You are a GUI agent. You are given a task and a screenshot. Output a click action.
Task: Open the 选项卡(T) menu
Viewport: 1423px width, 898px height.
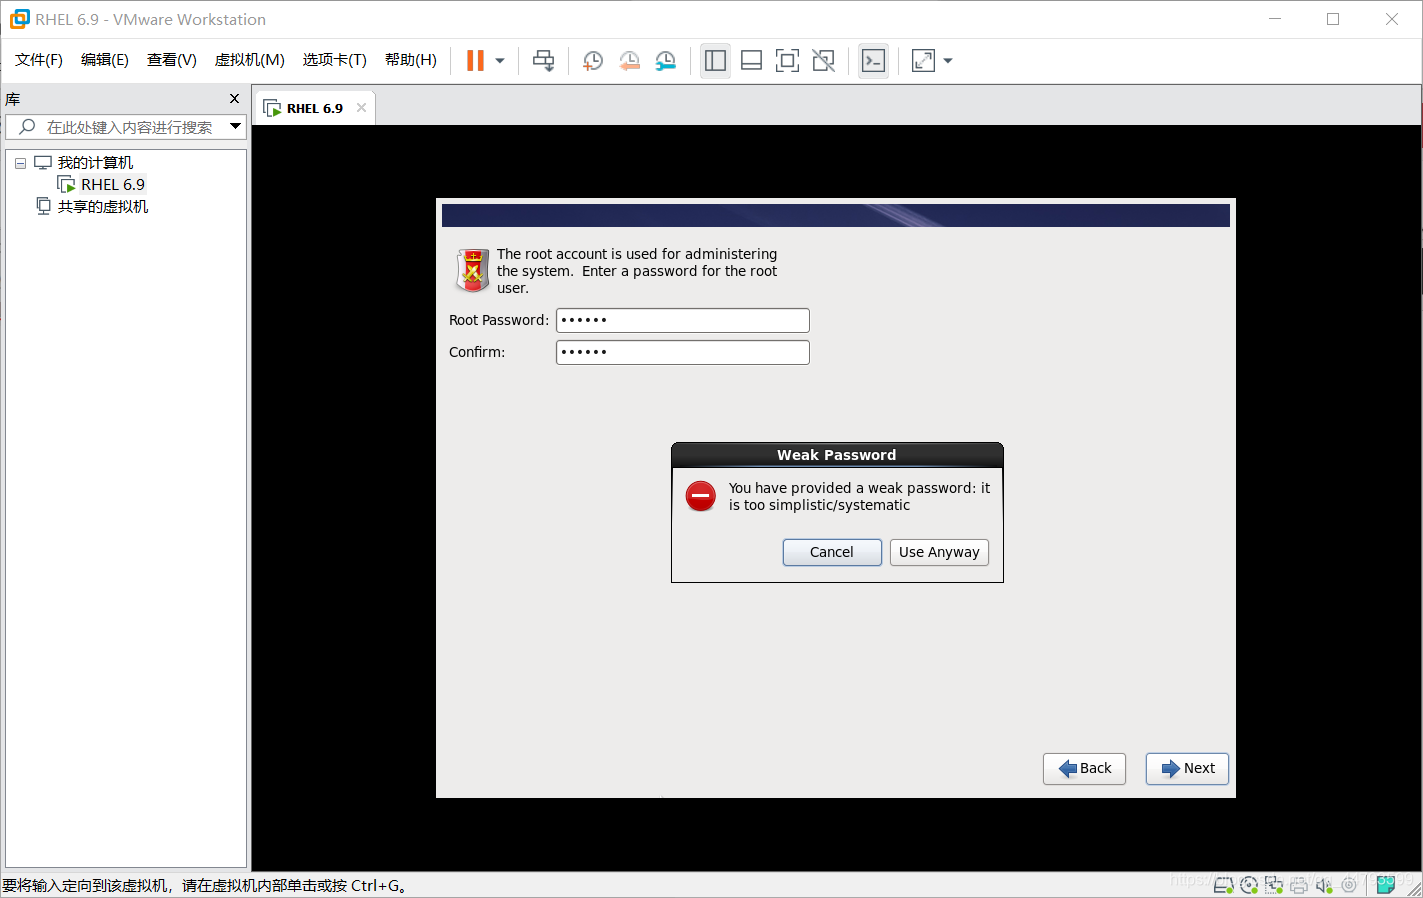335,60
